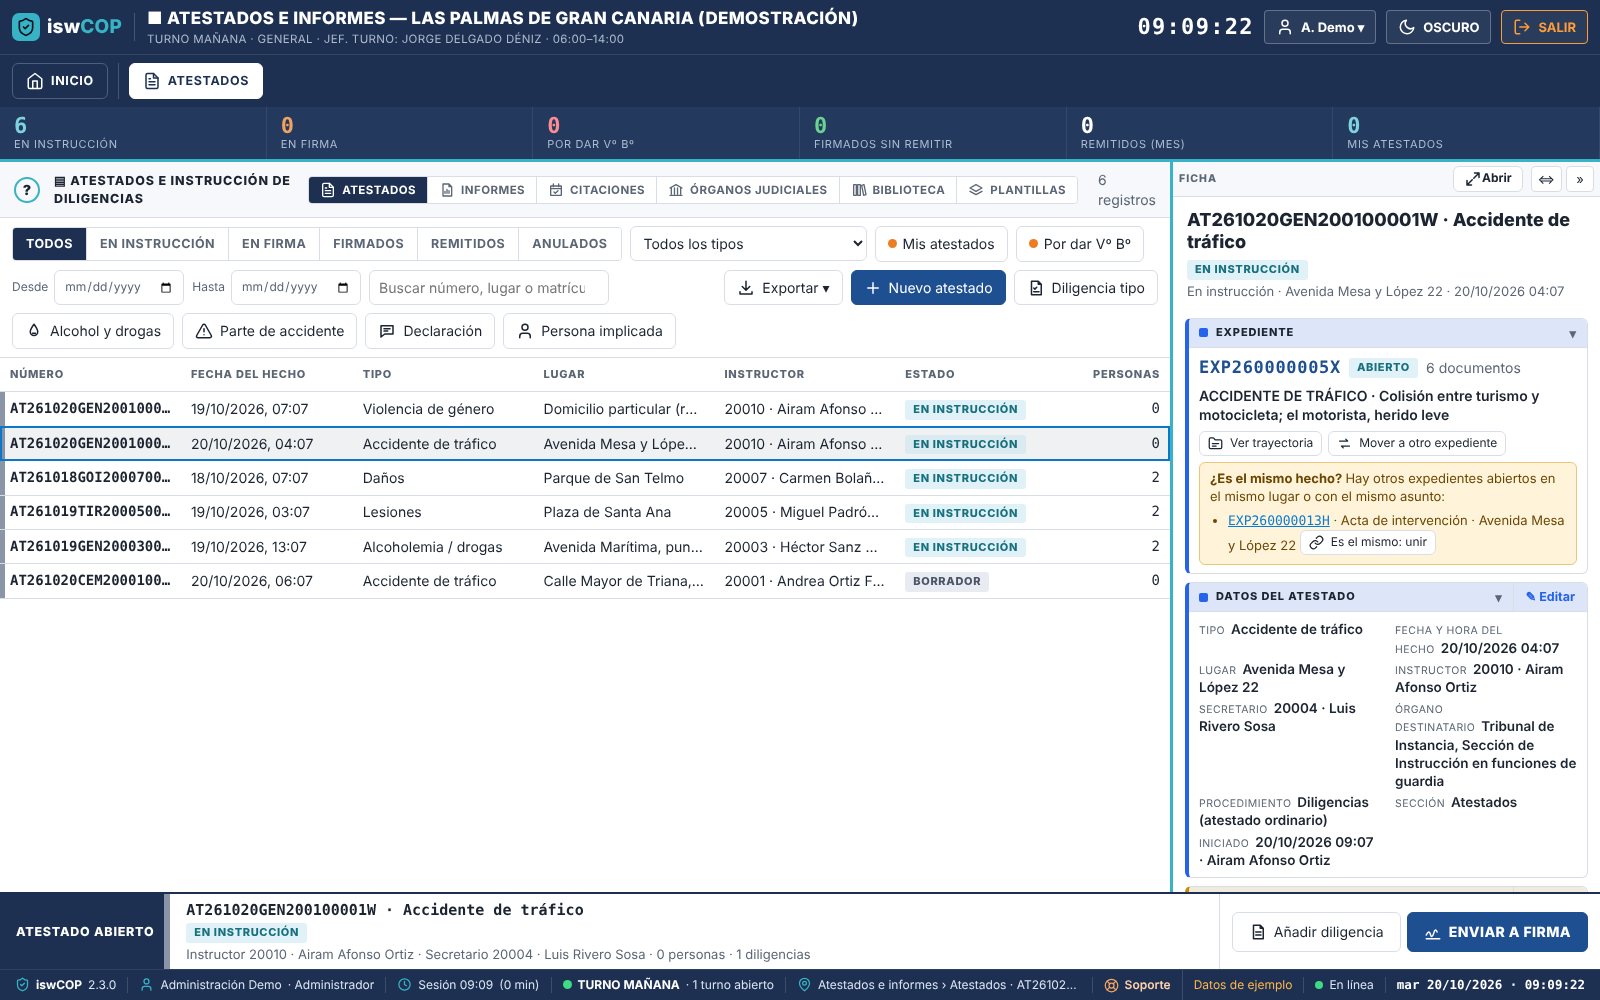Click the Añadir diligencia button
The height and width of the screenshot is (1000, 1600).
tap(1317, 932)
